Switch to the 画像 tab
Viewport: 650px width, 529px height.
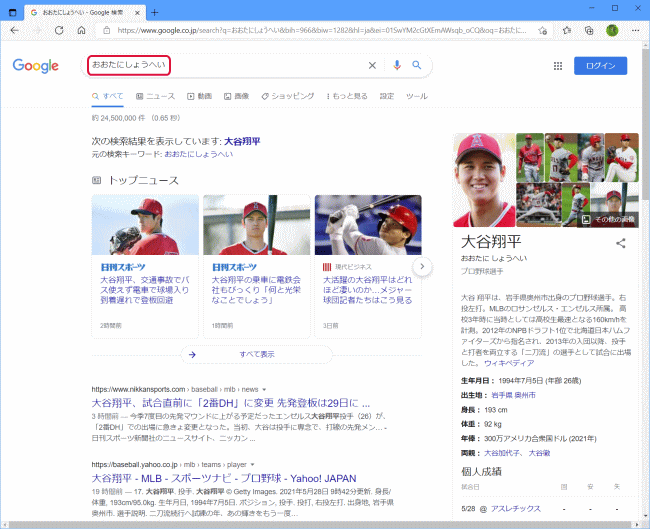(236, 96)
